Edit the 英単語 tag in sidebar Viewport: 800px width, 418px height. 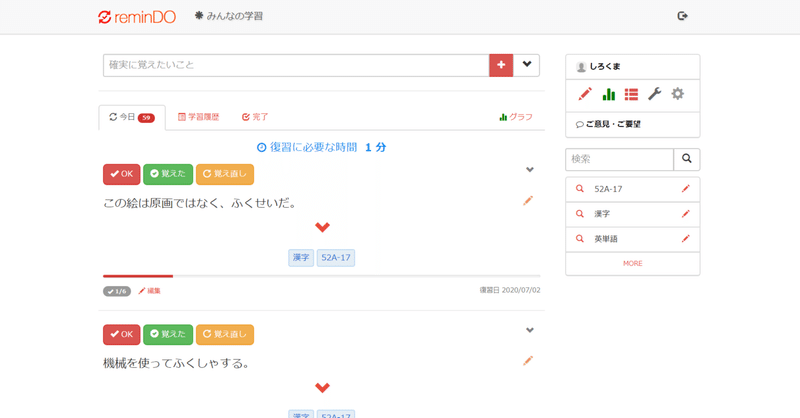pos(686,238)
